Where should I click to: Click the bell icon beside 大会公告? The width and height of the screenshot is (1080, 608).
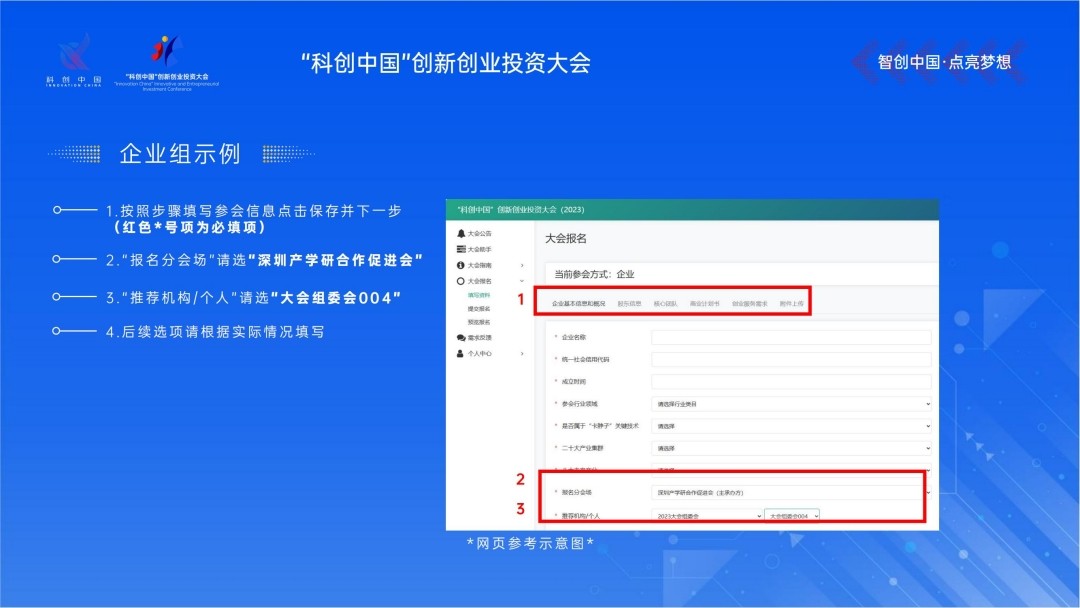click(x=461, y=233)
